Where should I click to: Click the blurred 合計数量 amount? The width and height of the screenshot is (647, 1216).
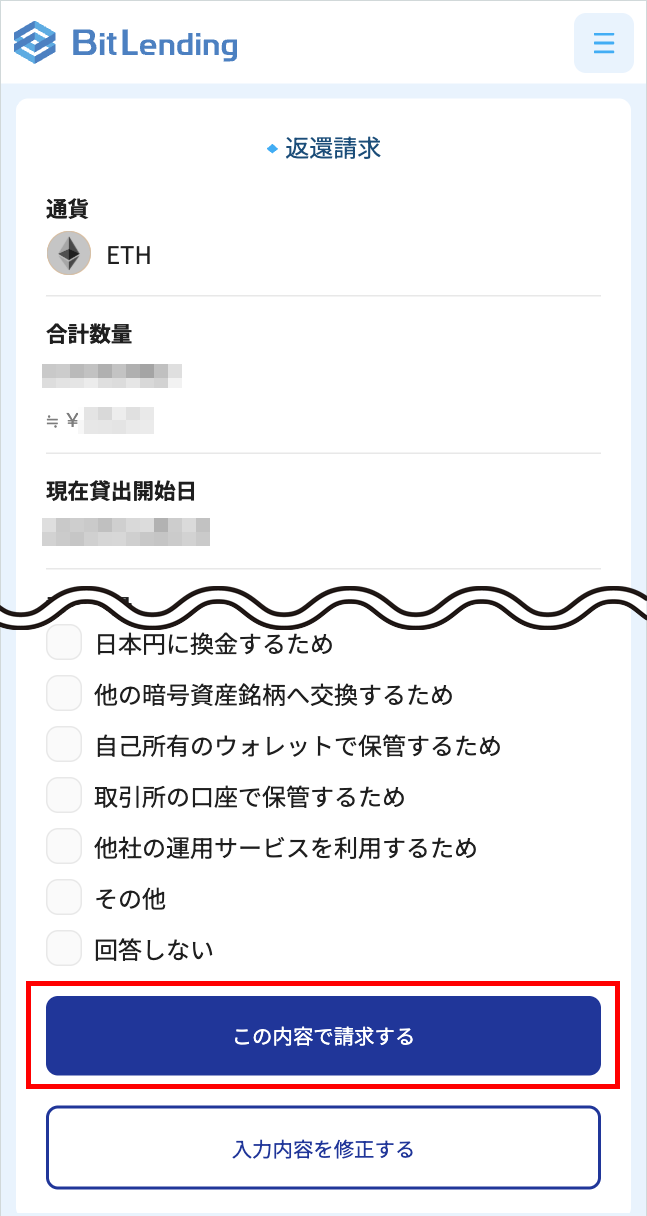point(113,372)
